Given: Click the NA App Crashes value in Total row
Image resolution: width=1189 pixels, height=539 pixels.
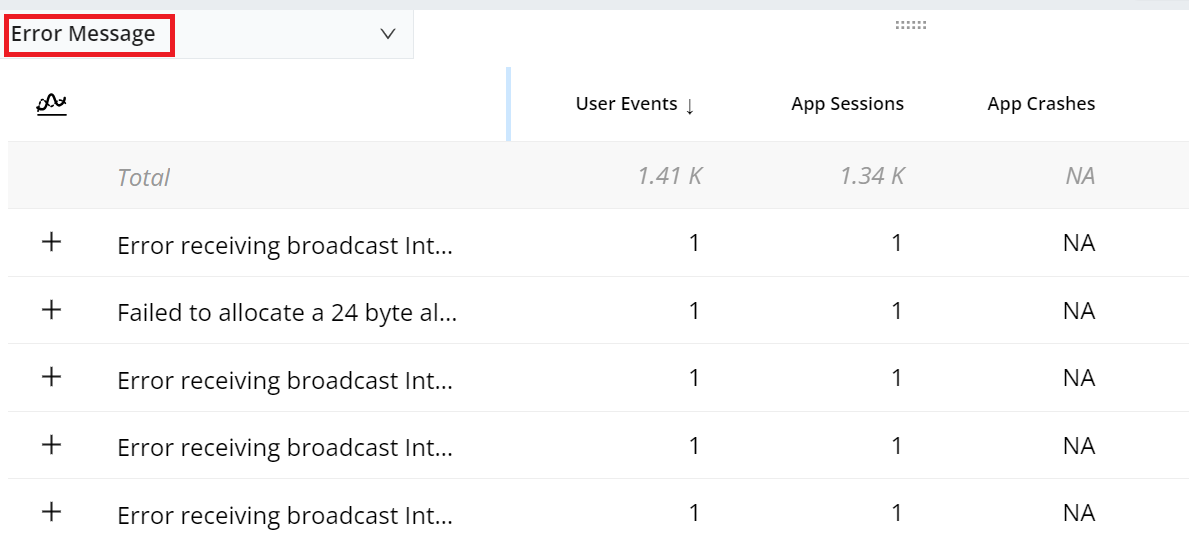Looking at the screenshot, I should 1079,177.
